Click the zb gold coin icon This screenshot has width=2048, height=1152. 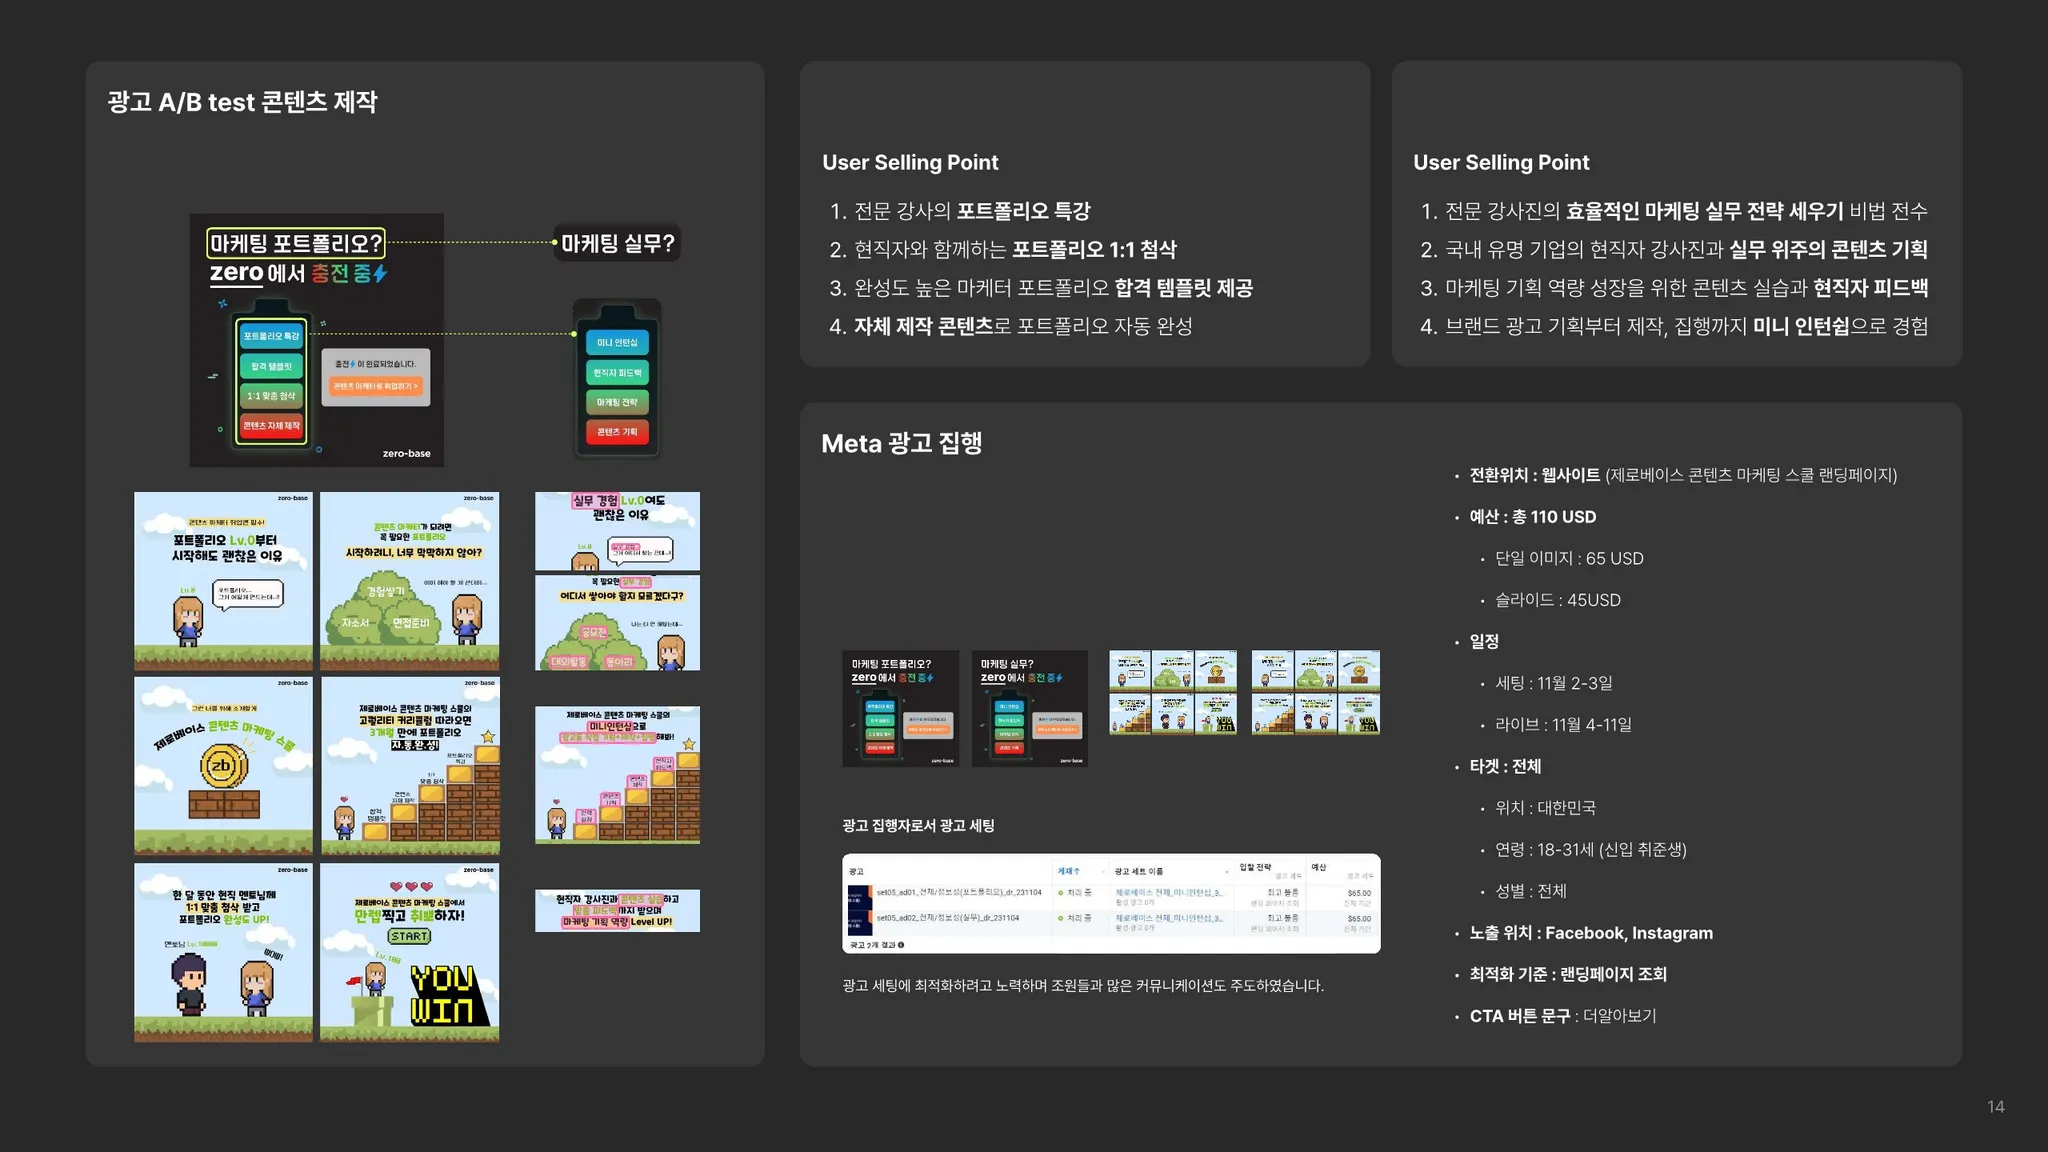coord(222,766)
